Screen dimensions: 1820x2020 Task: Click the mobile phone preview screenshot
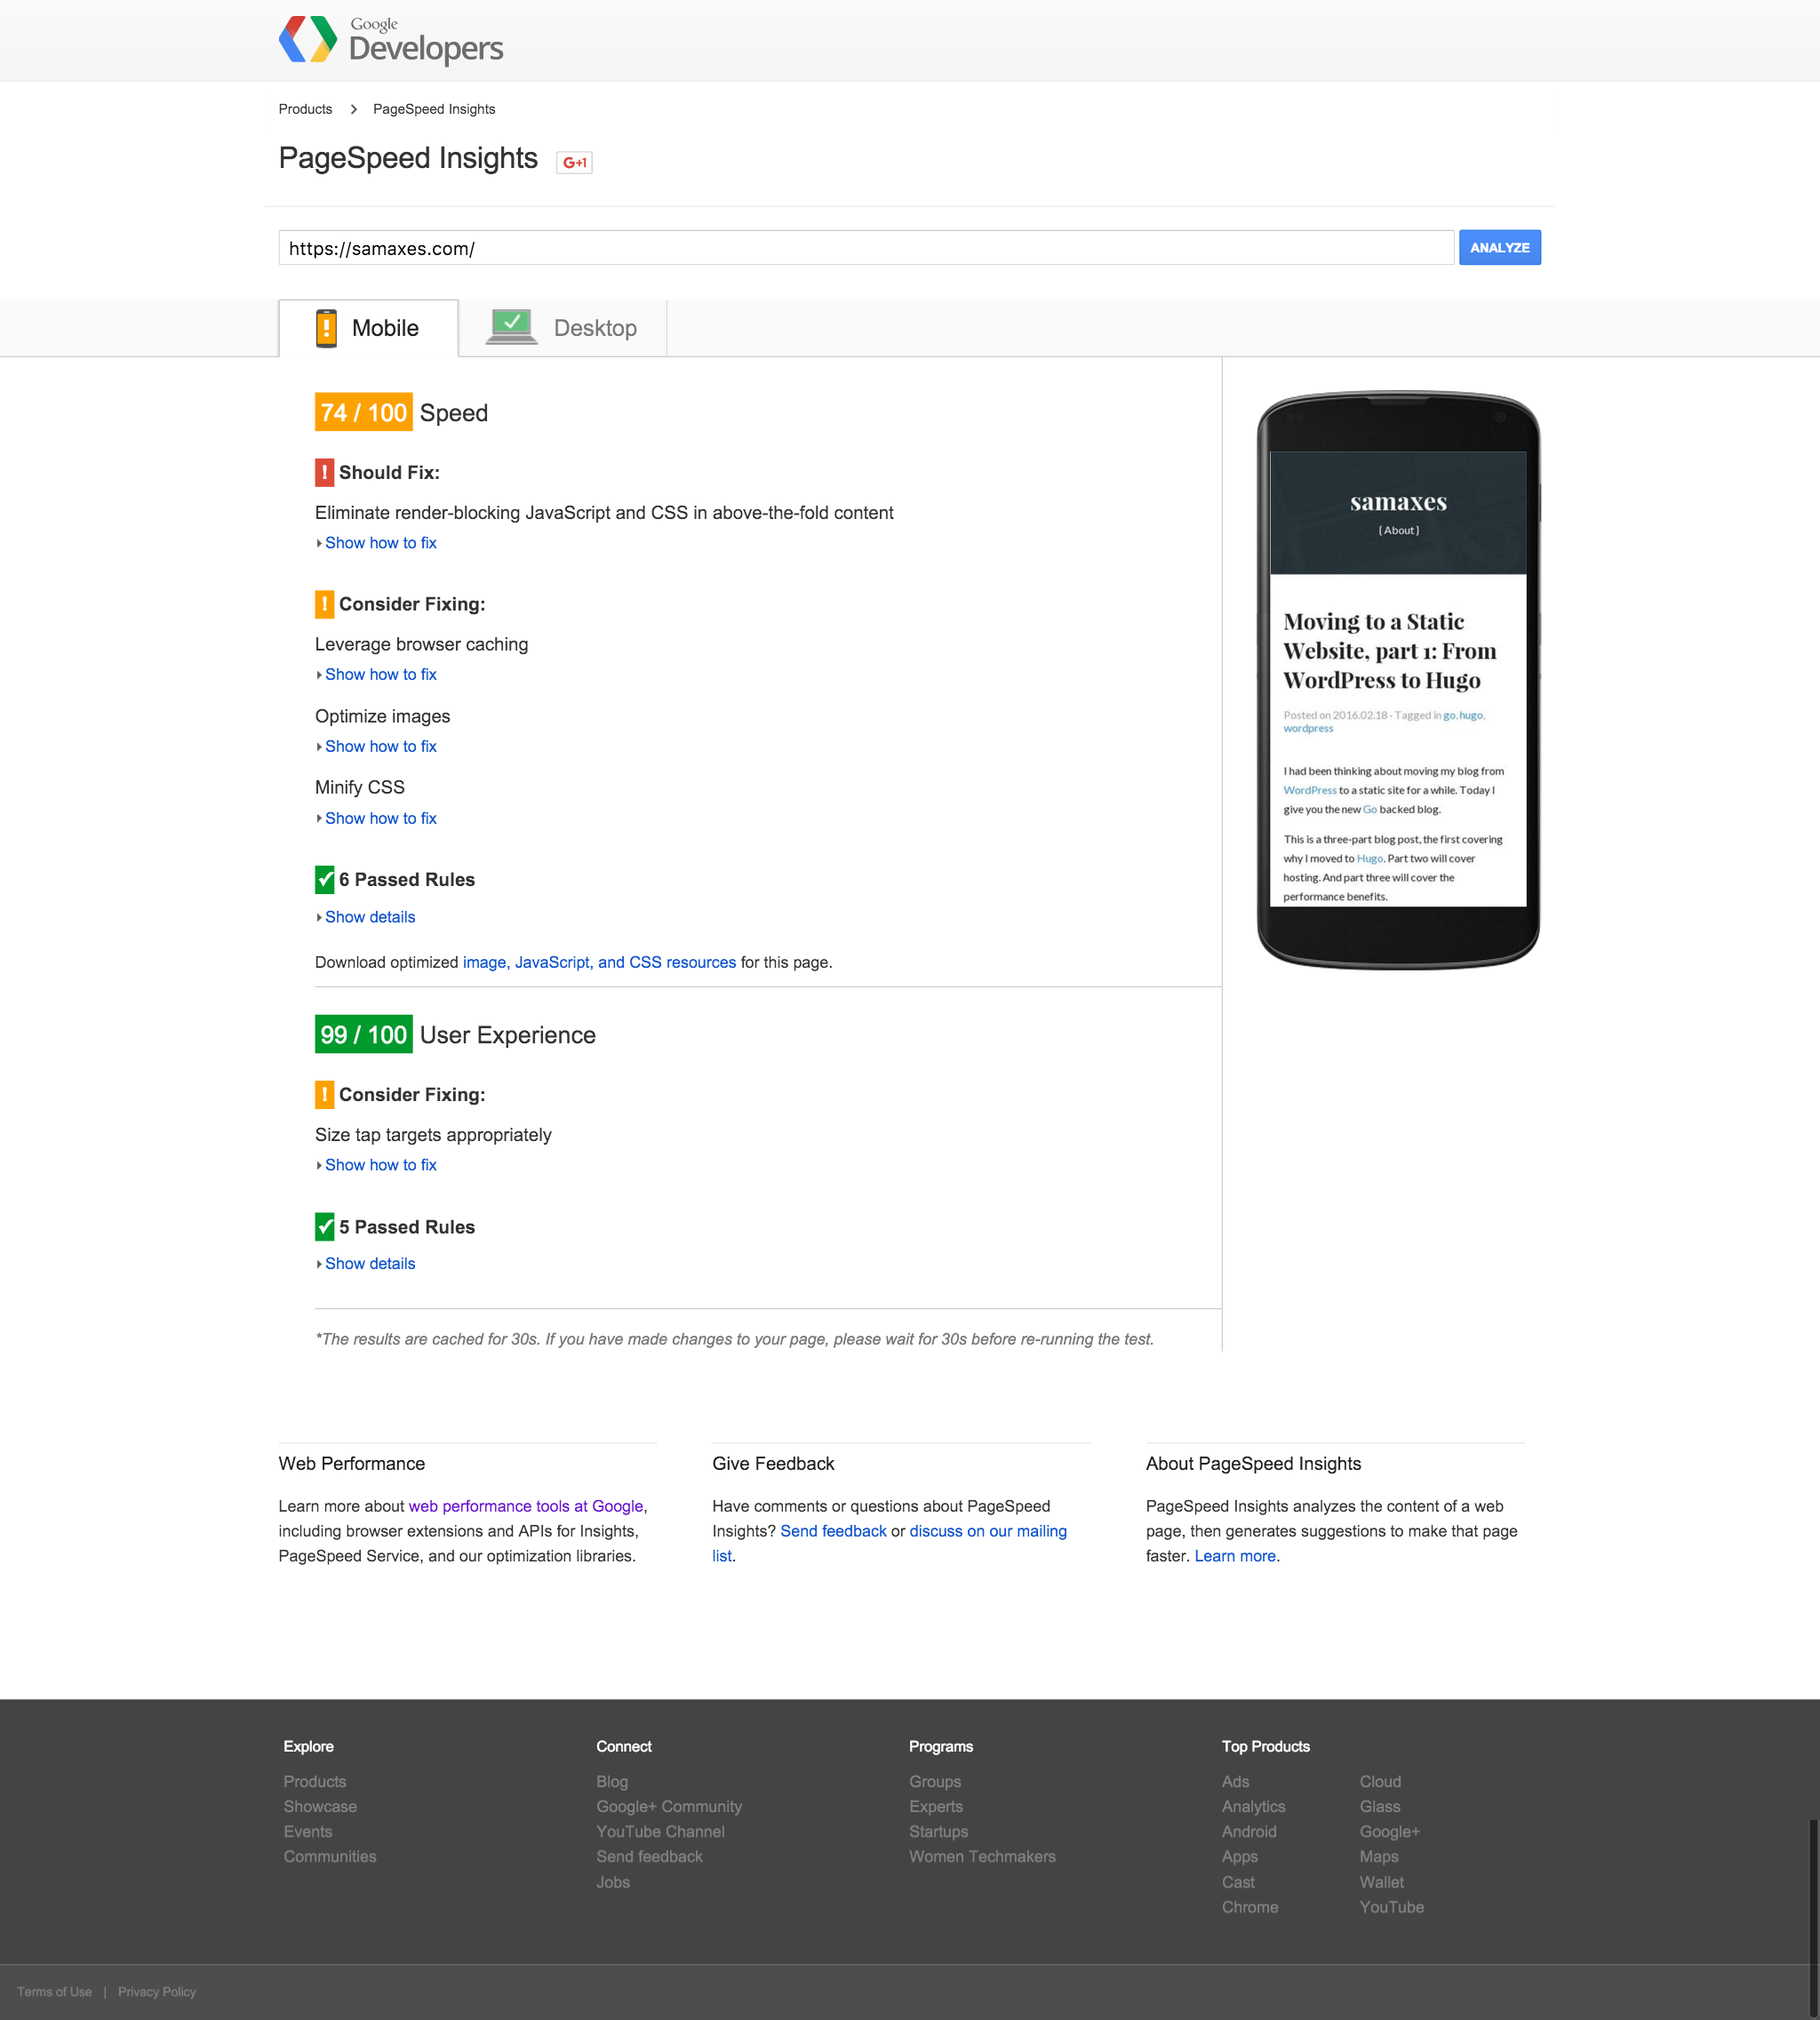point(1398,679)
